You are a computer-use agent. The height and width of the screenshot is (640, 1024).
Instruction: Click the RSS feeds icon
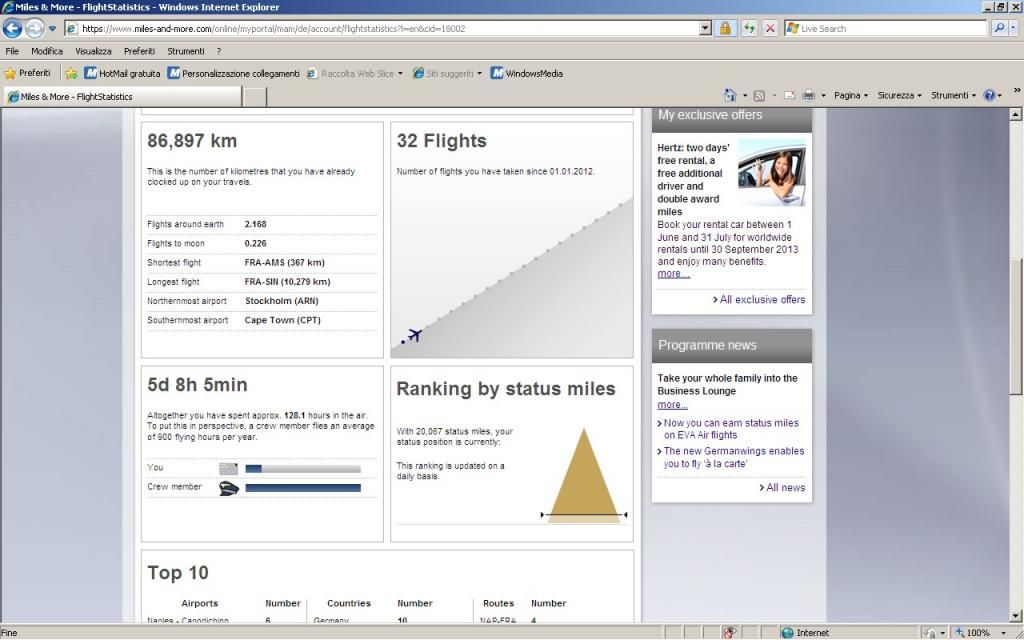[x=759, y=95]
